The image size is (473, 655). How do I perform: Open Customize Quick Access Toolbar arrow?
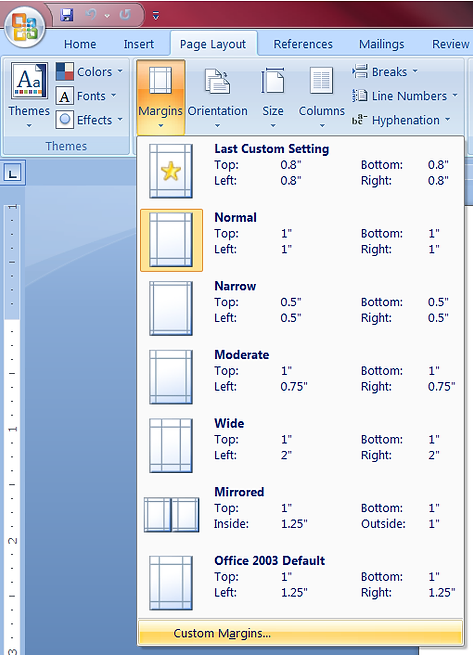coord(155,16)
